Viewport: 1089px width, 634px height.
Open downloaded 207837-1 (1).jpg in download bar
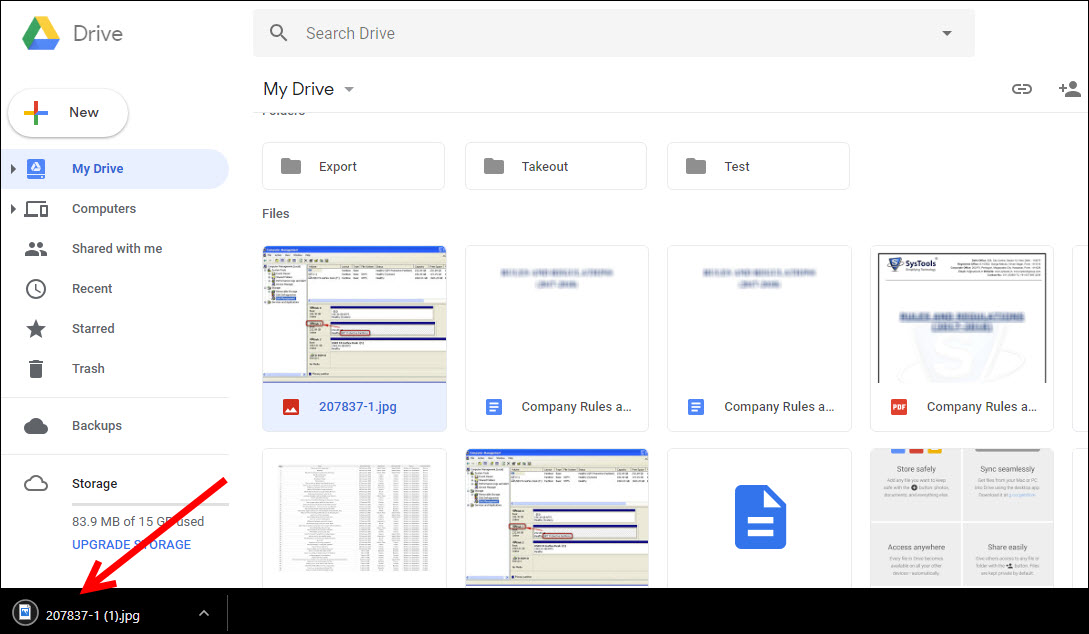pyautogui.click(x=92, y=615)
